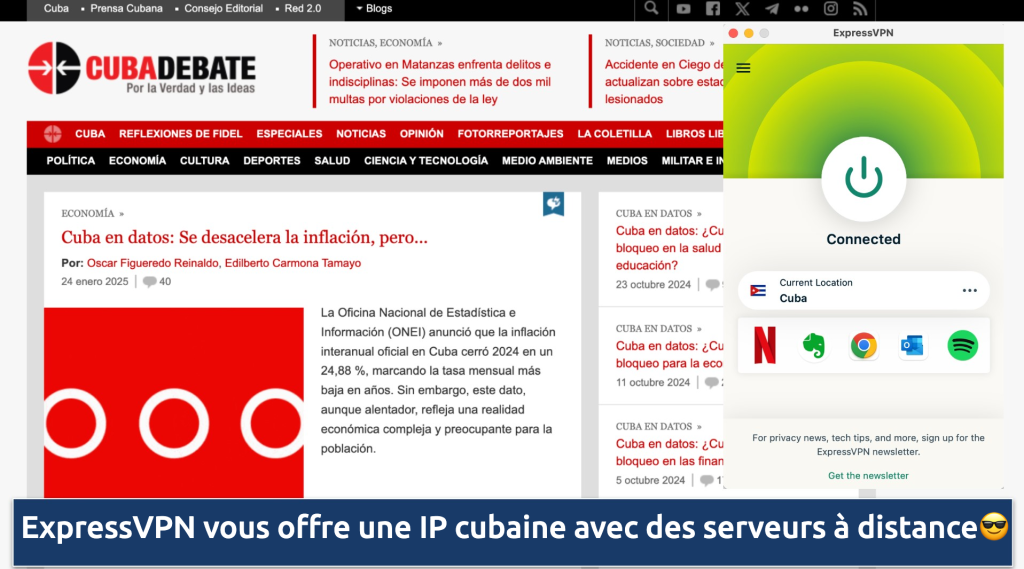
Task: Open Cubadebate Instagram icon
Action: (x=830, y=8)
